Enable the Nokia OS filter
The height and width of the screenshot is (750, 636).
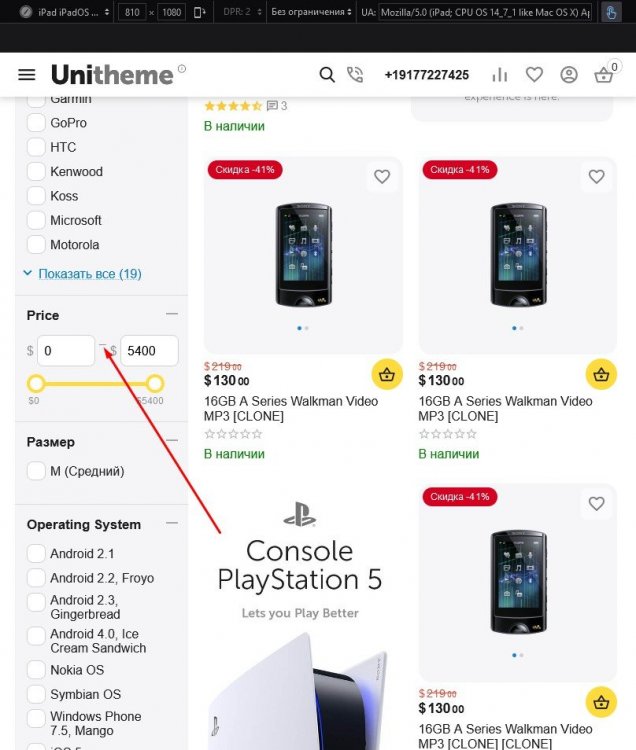coord(36,670)
